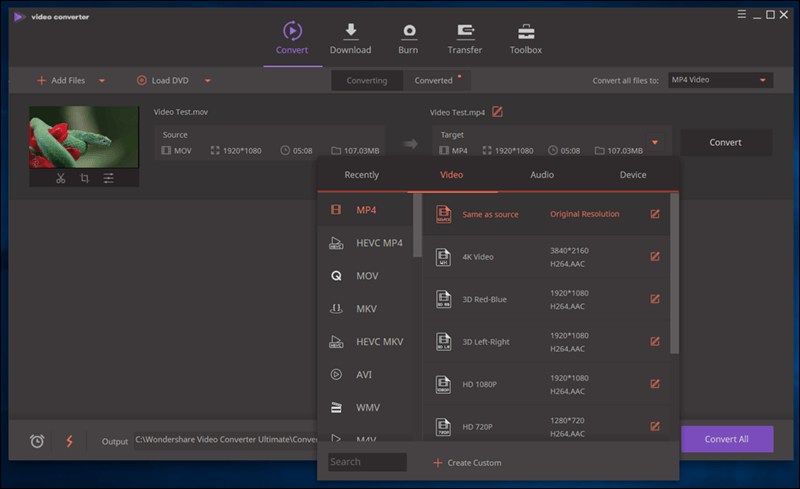Open the Toolbox section

click(525, 38)
